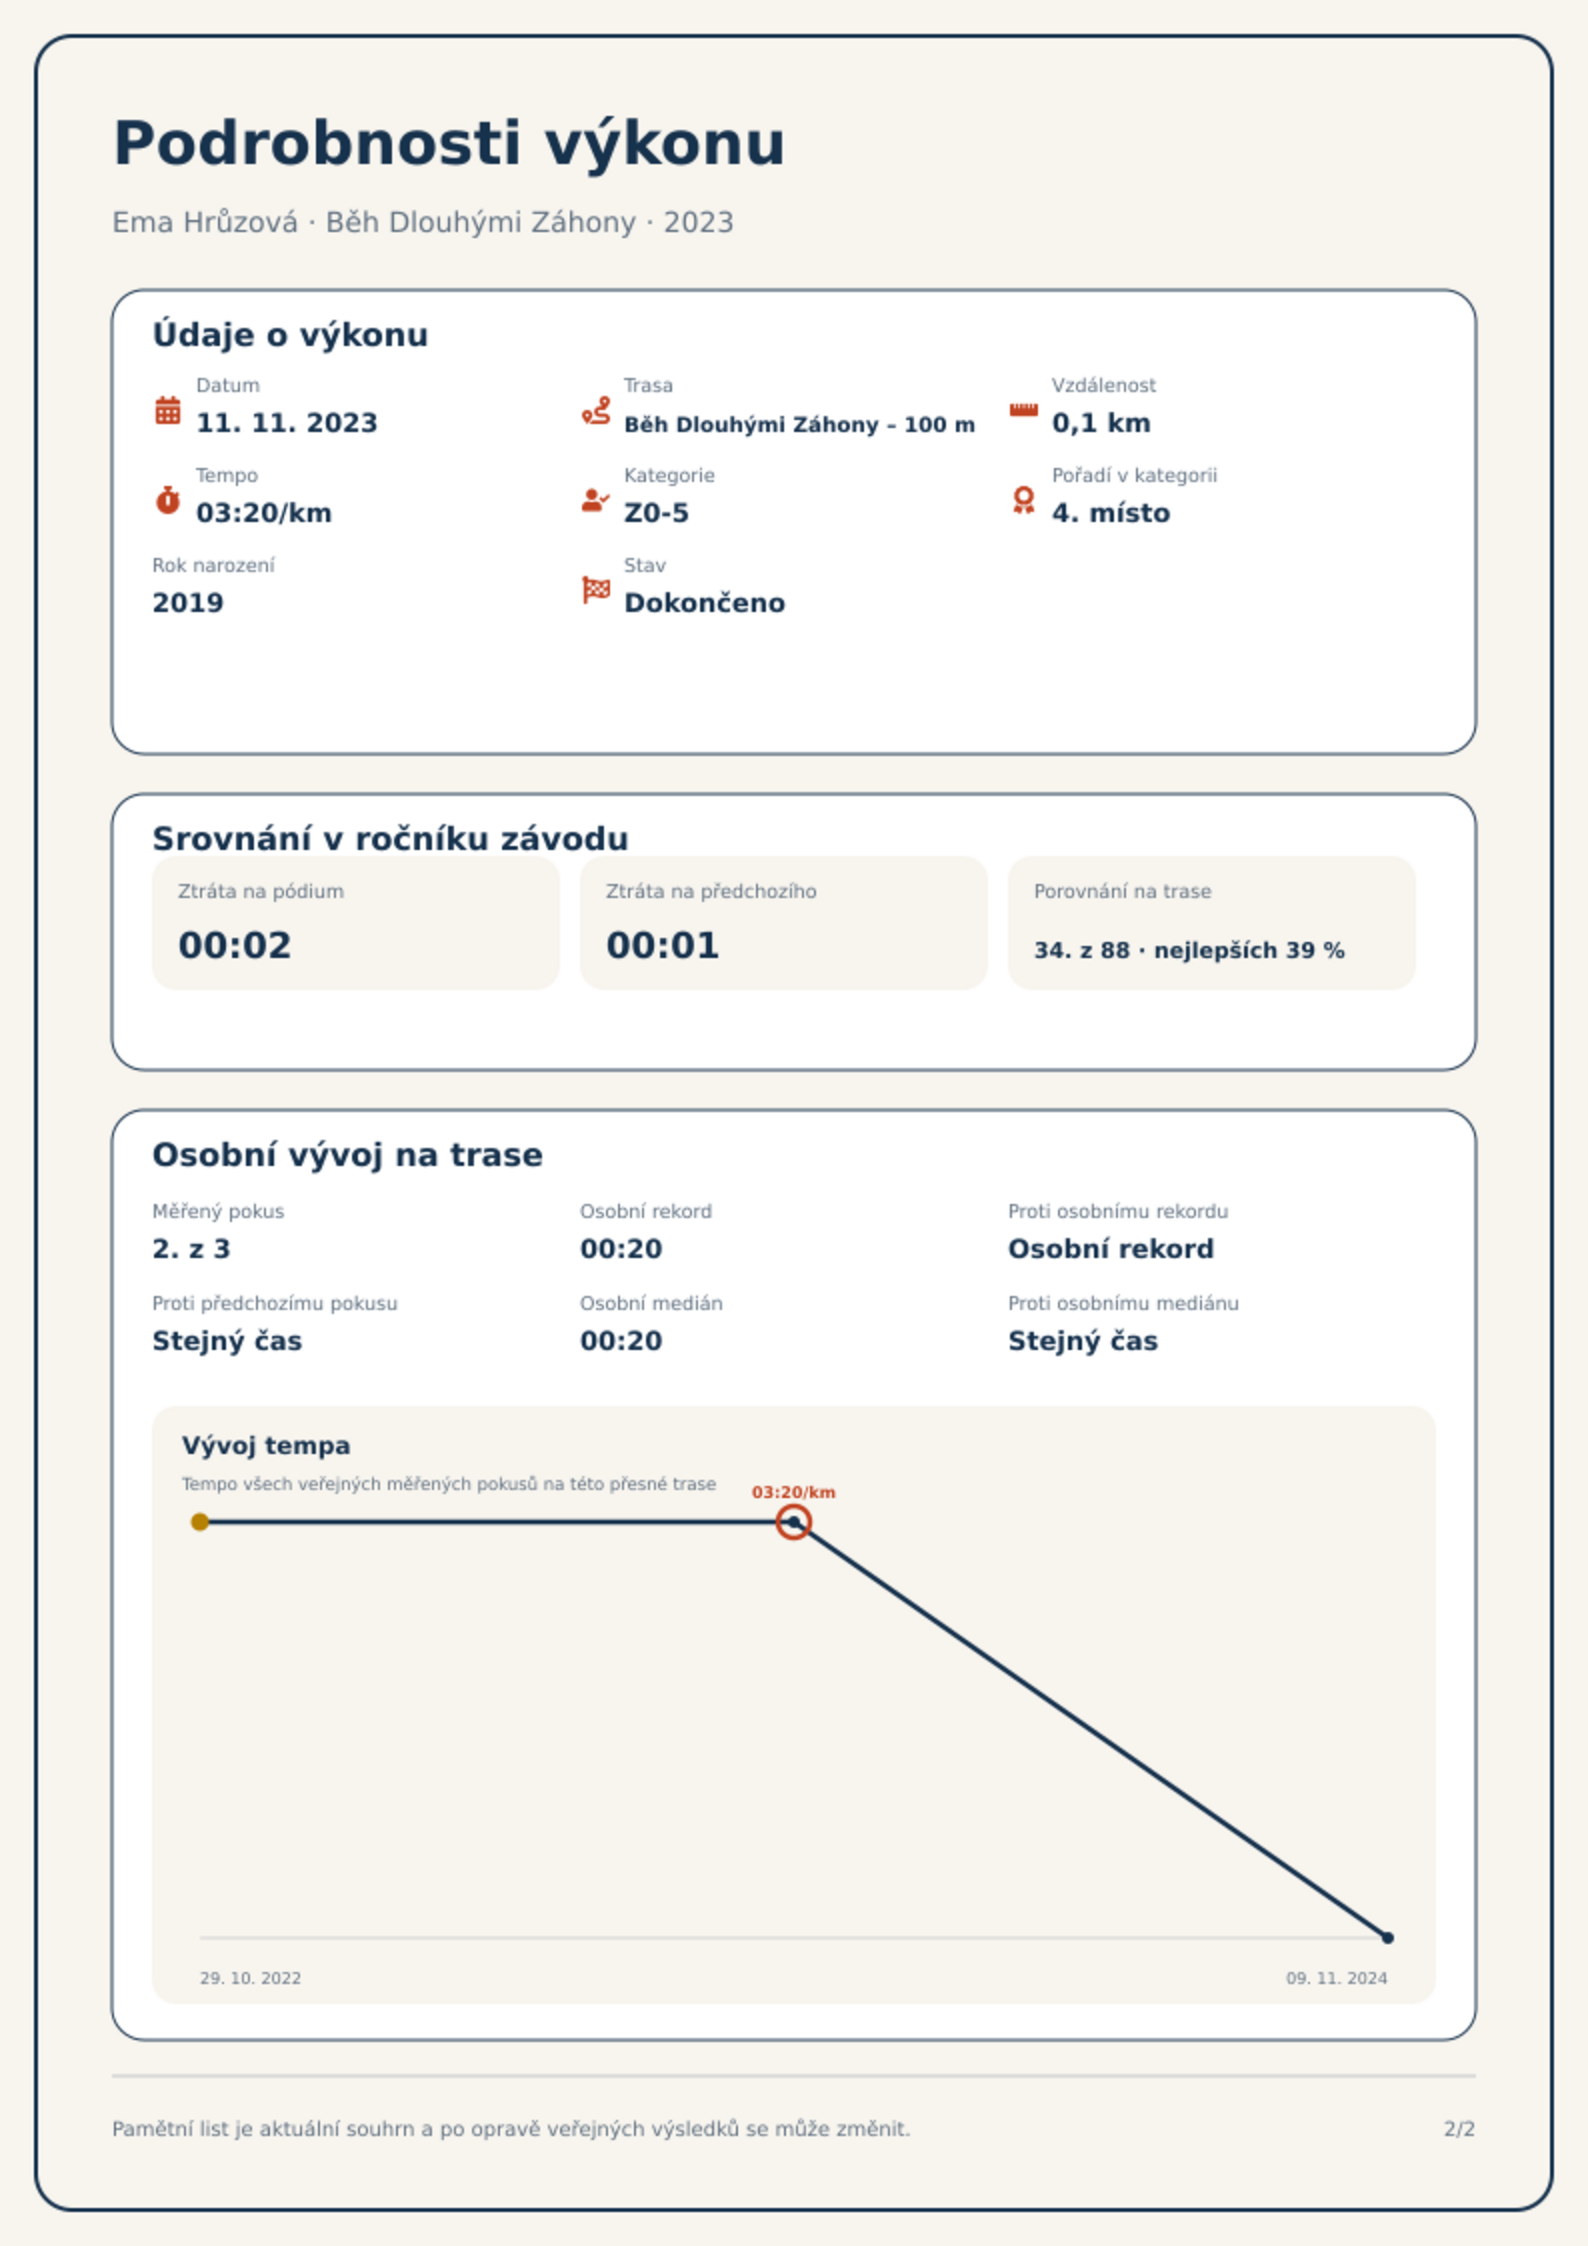Screen dimensions: 1588x2246
Task: Click the stopwatch icon beside Tempo
Action: click(168, 500)
